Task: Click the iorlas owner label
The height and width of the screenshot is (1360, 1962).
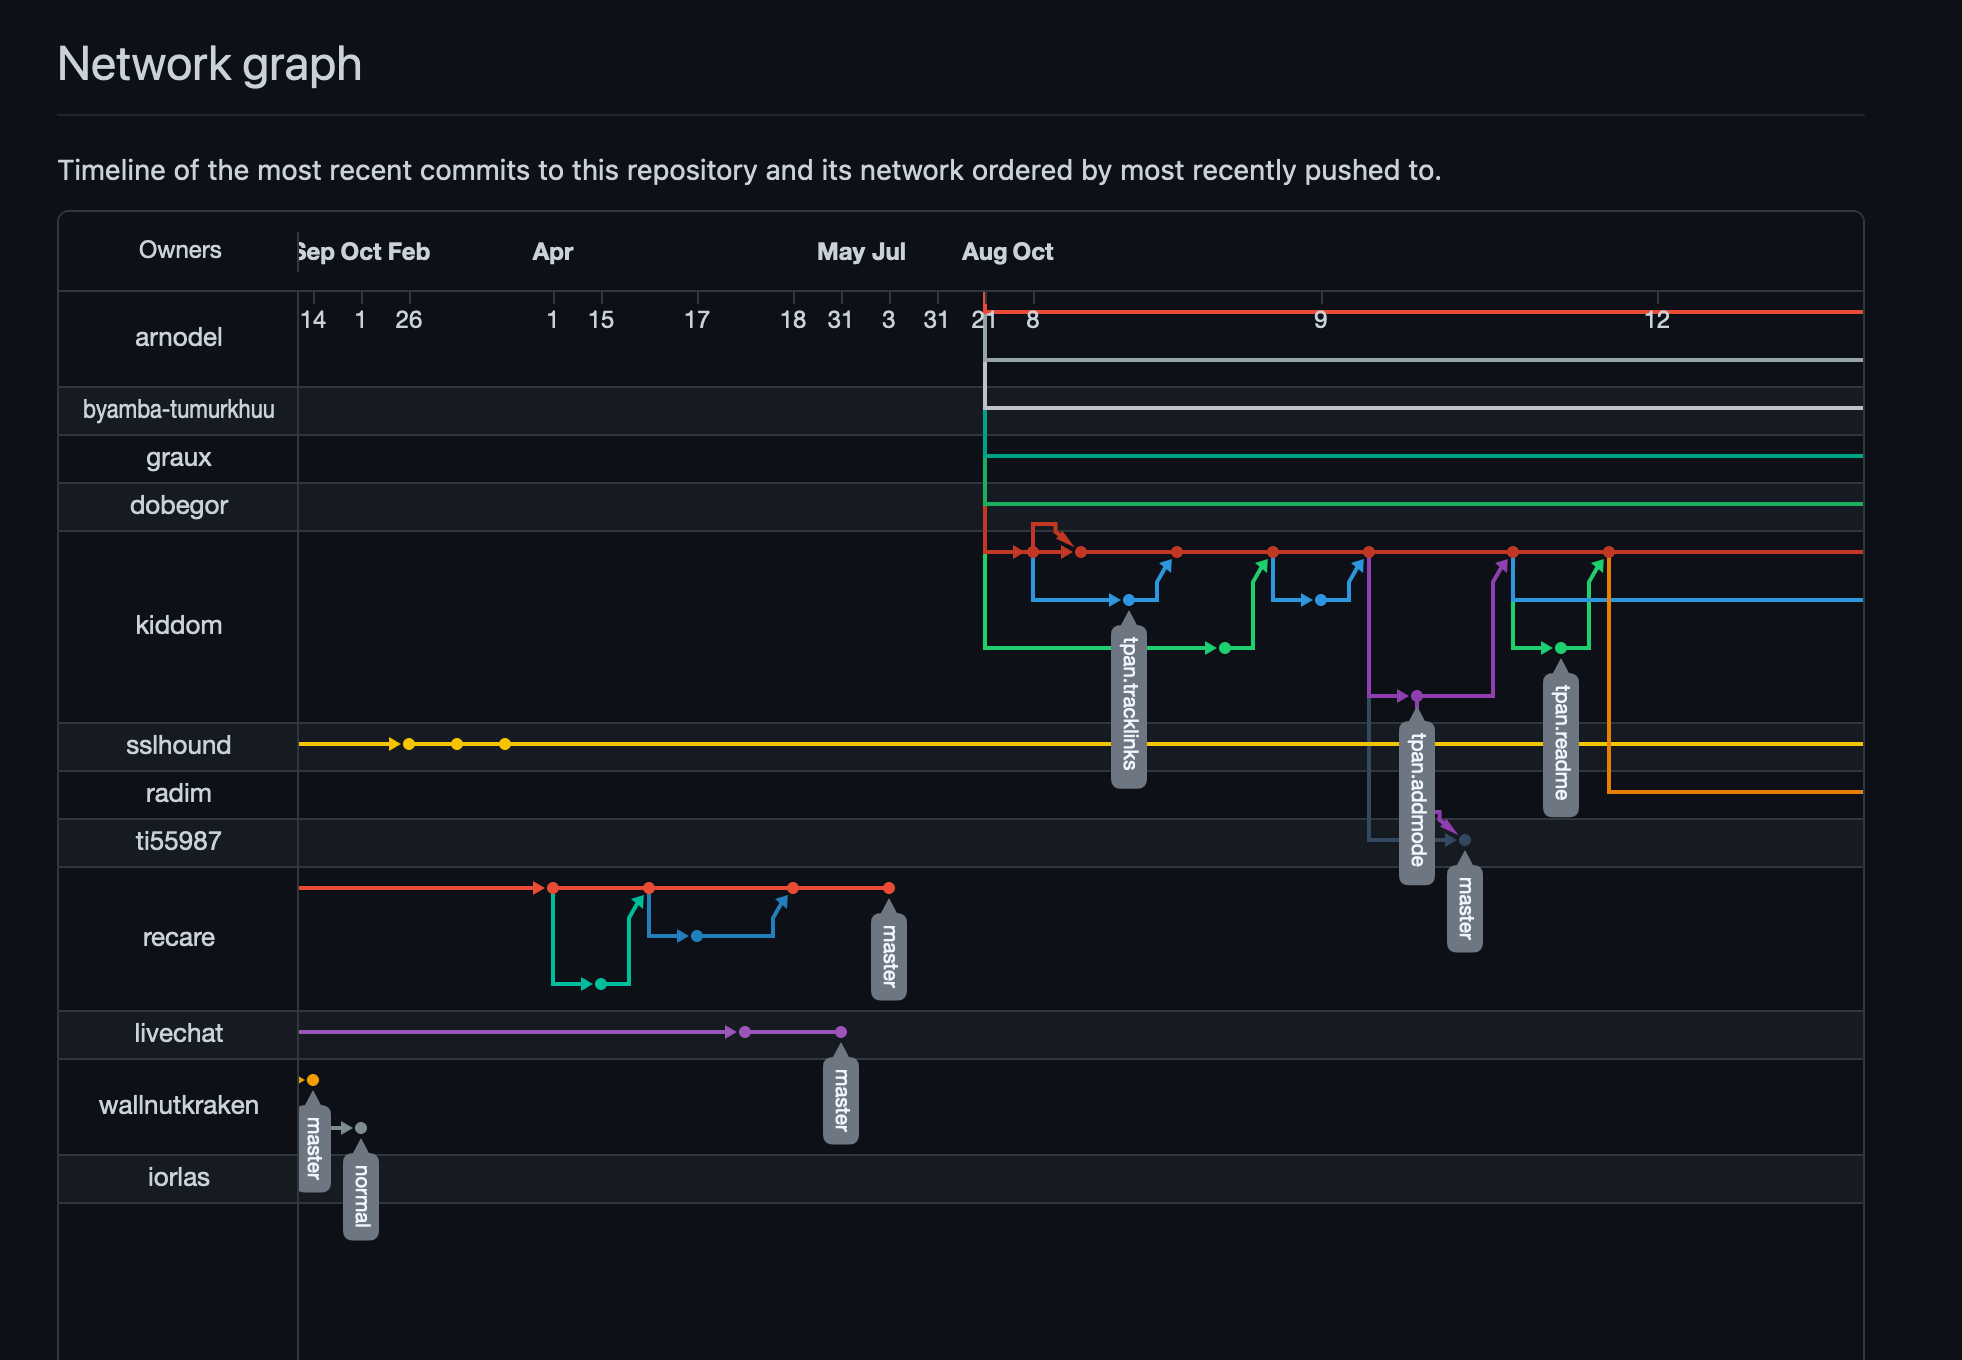Action: 178,1178
